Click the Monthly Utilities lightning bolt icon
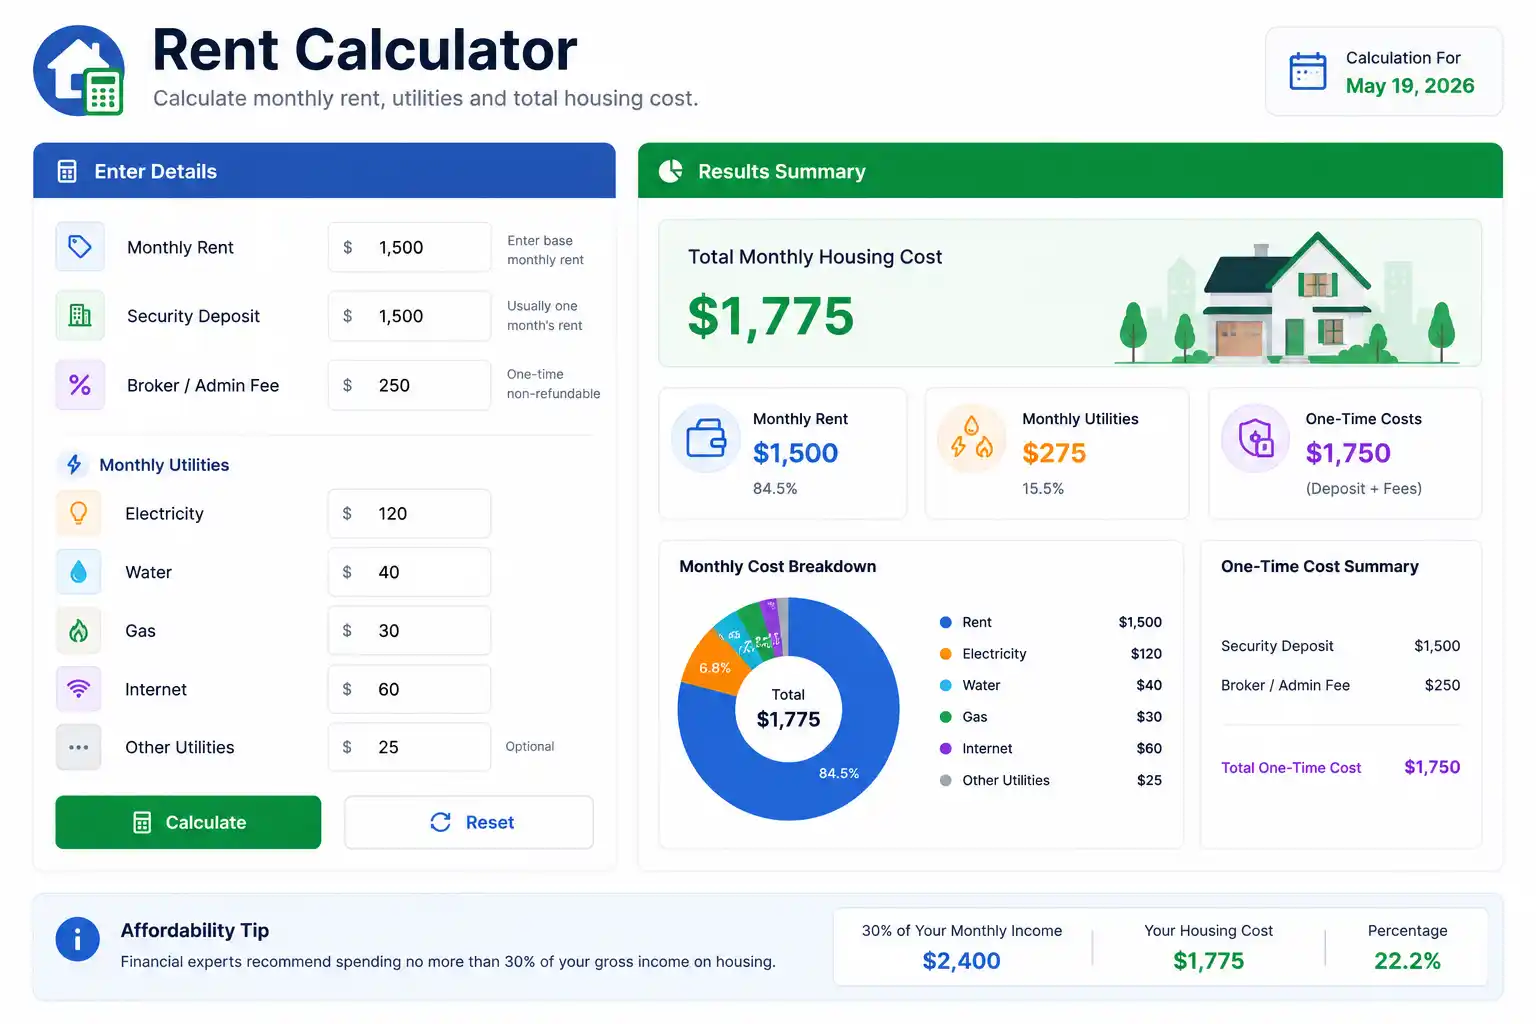Viewport: 1536px width, 1024px height. click(74, 465)
